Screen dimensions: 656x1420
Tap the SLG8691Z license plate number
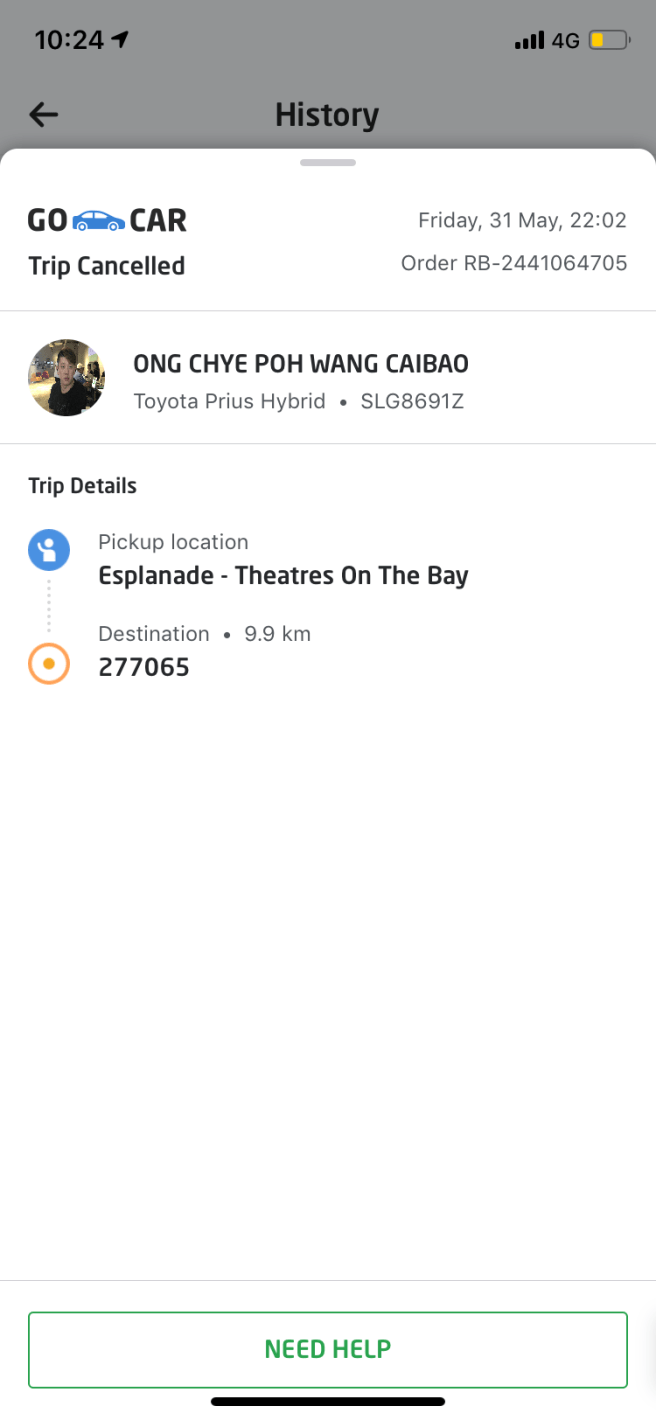click(x=412, y=402)
